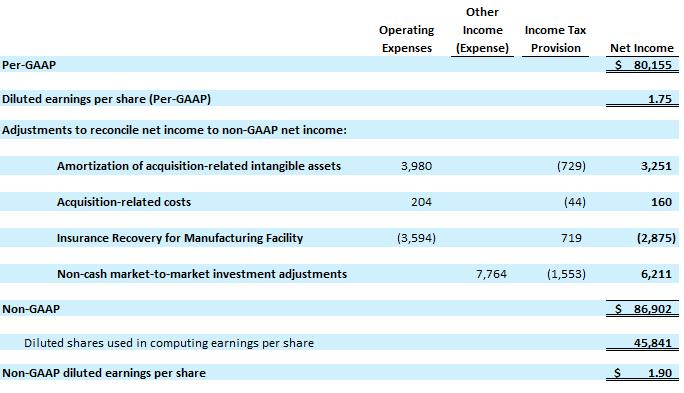684x393 pixels.
Task: Click the investment adjustments value 7,764
Action: pyautogui.click(x=491, y=274)
